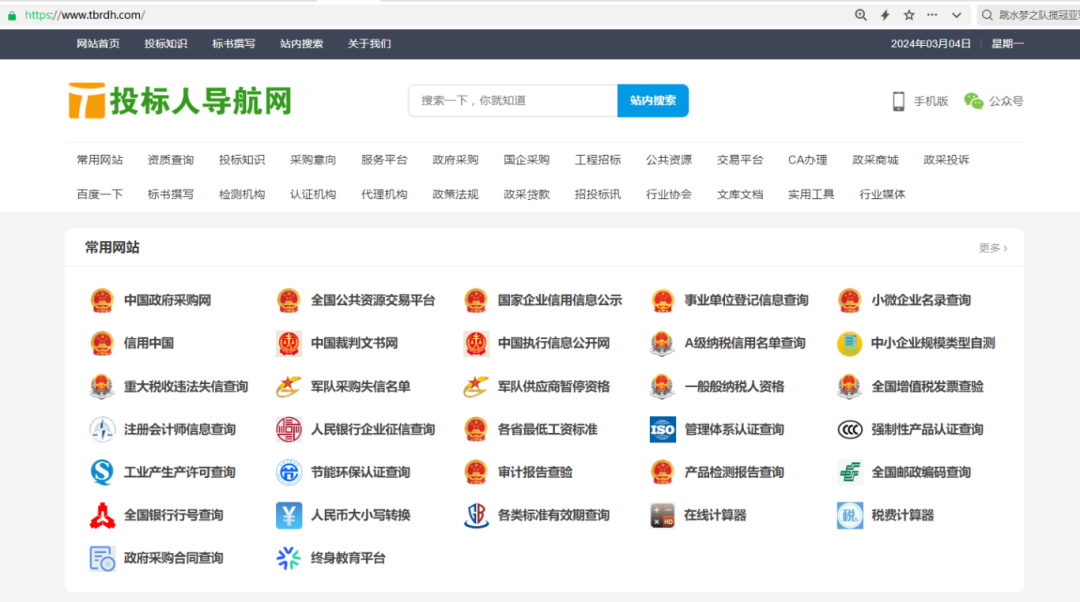Click the 工业产生产许可查询 blue S icon
1080x602 pixels.
[x=102, y=472]
